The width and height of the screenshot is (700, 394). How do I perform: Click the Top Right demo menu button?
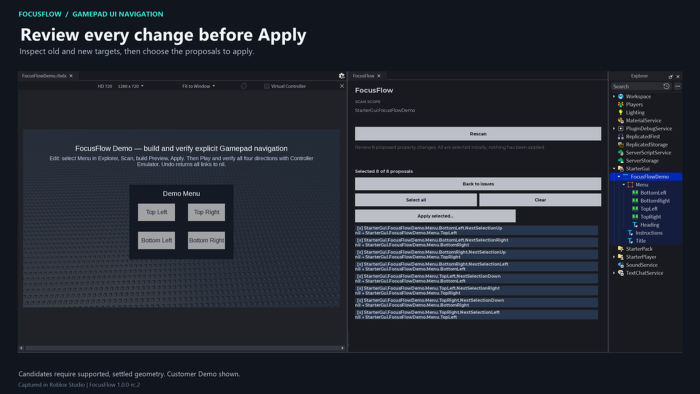pos(206,212)
